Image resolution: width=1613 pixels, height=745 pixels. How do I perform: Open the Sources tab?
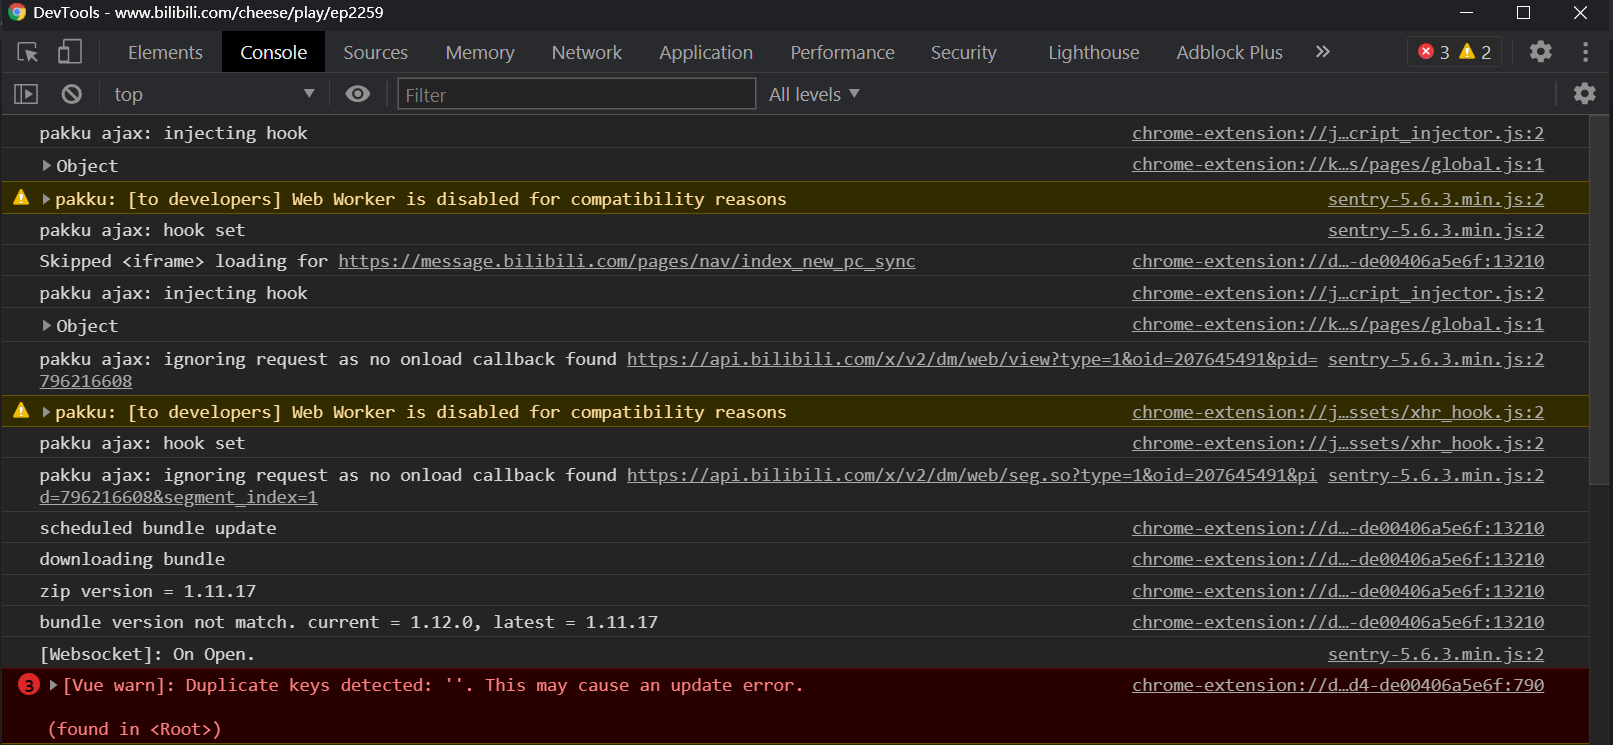(375, 53)
